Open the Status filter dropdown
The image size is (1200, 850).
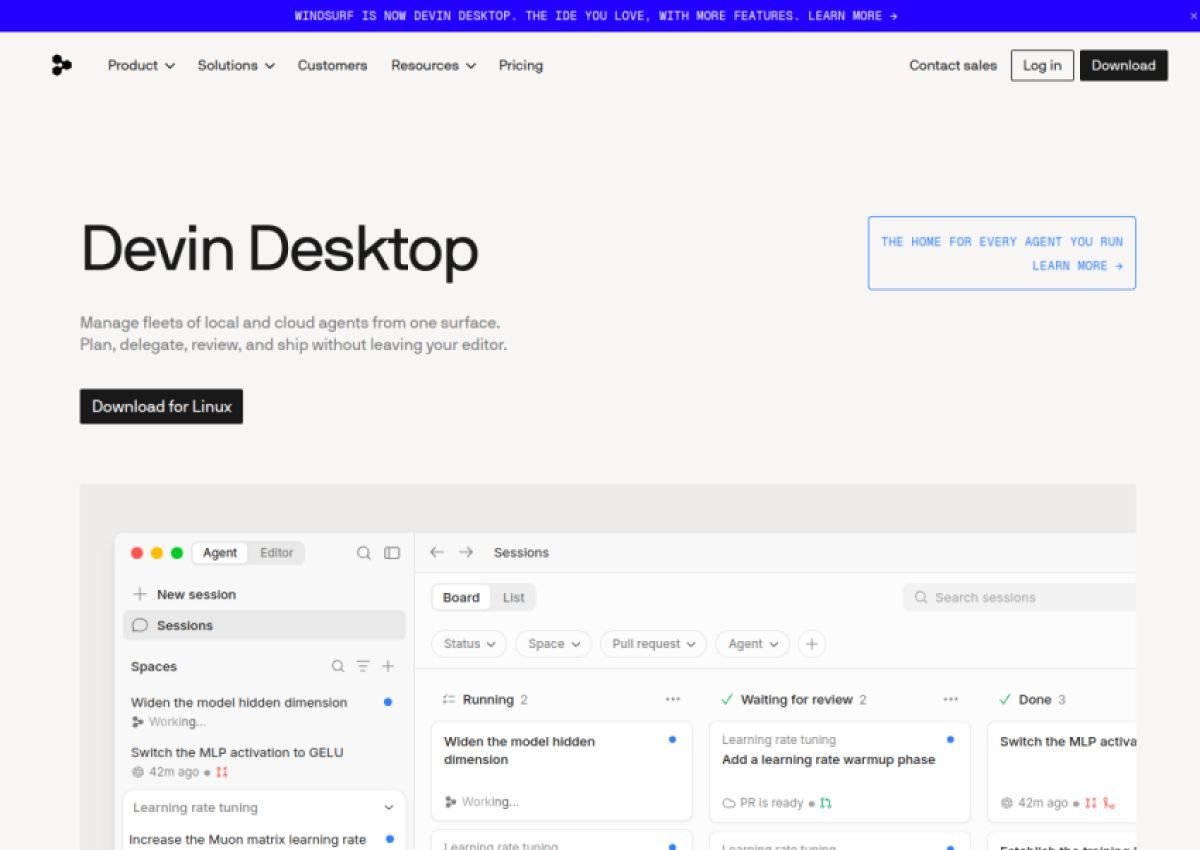(x=469, y=644)
